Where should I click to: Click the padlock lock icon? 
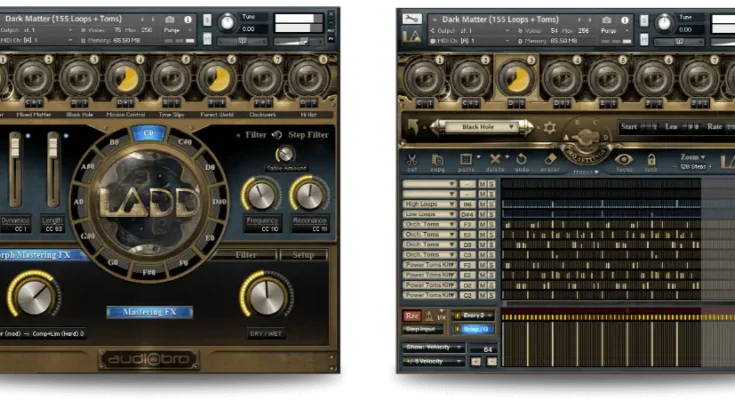click(651, 160)
